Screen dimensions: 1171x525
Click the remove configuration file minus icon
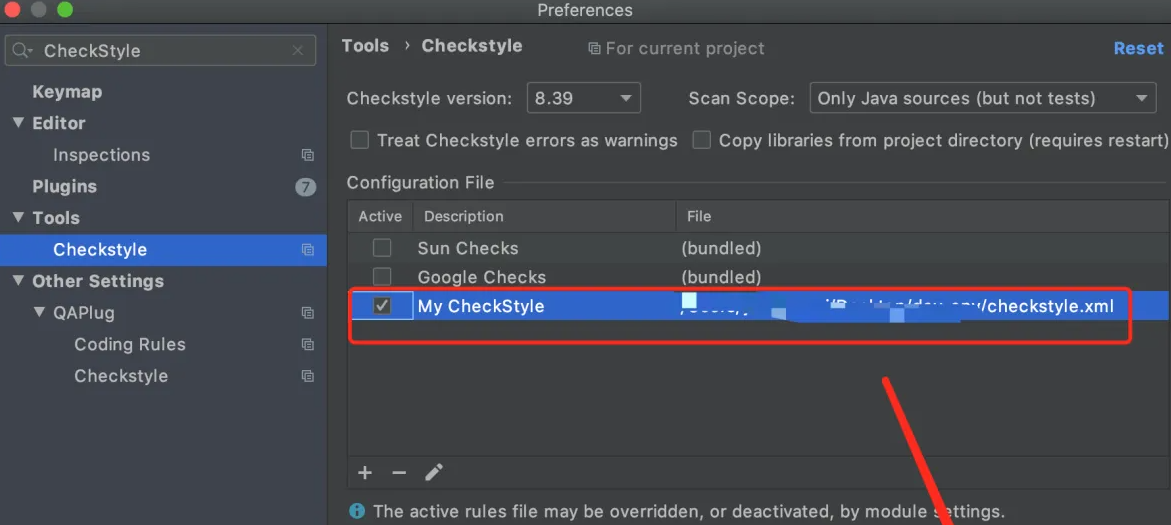click(x=399, y=473)
